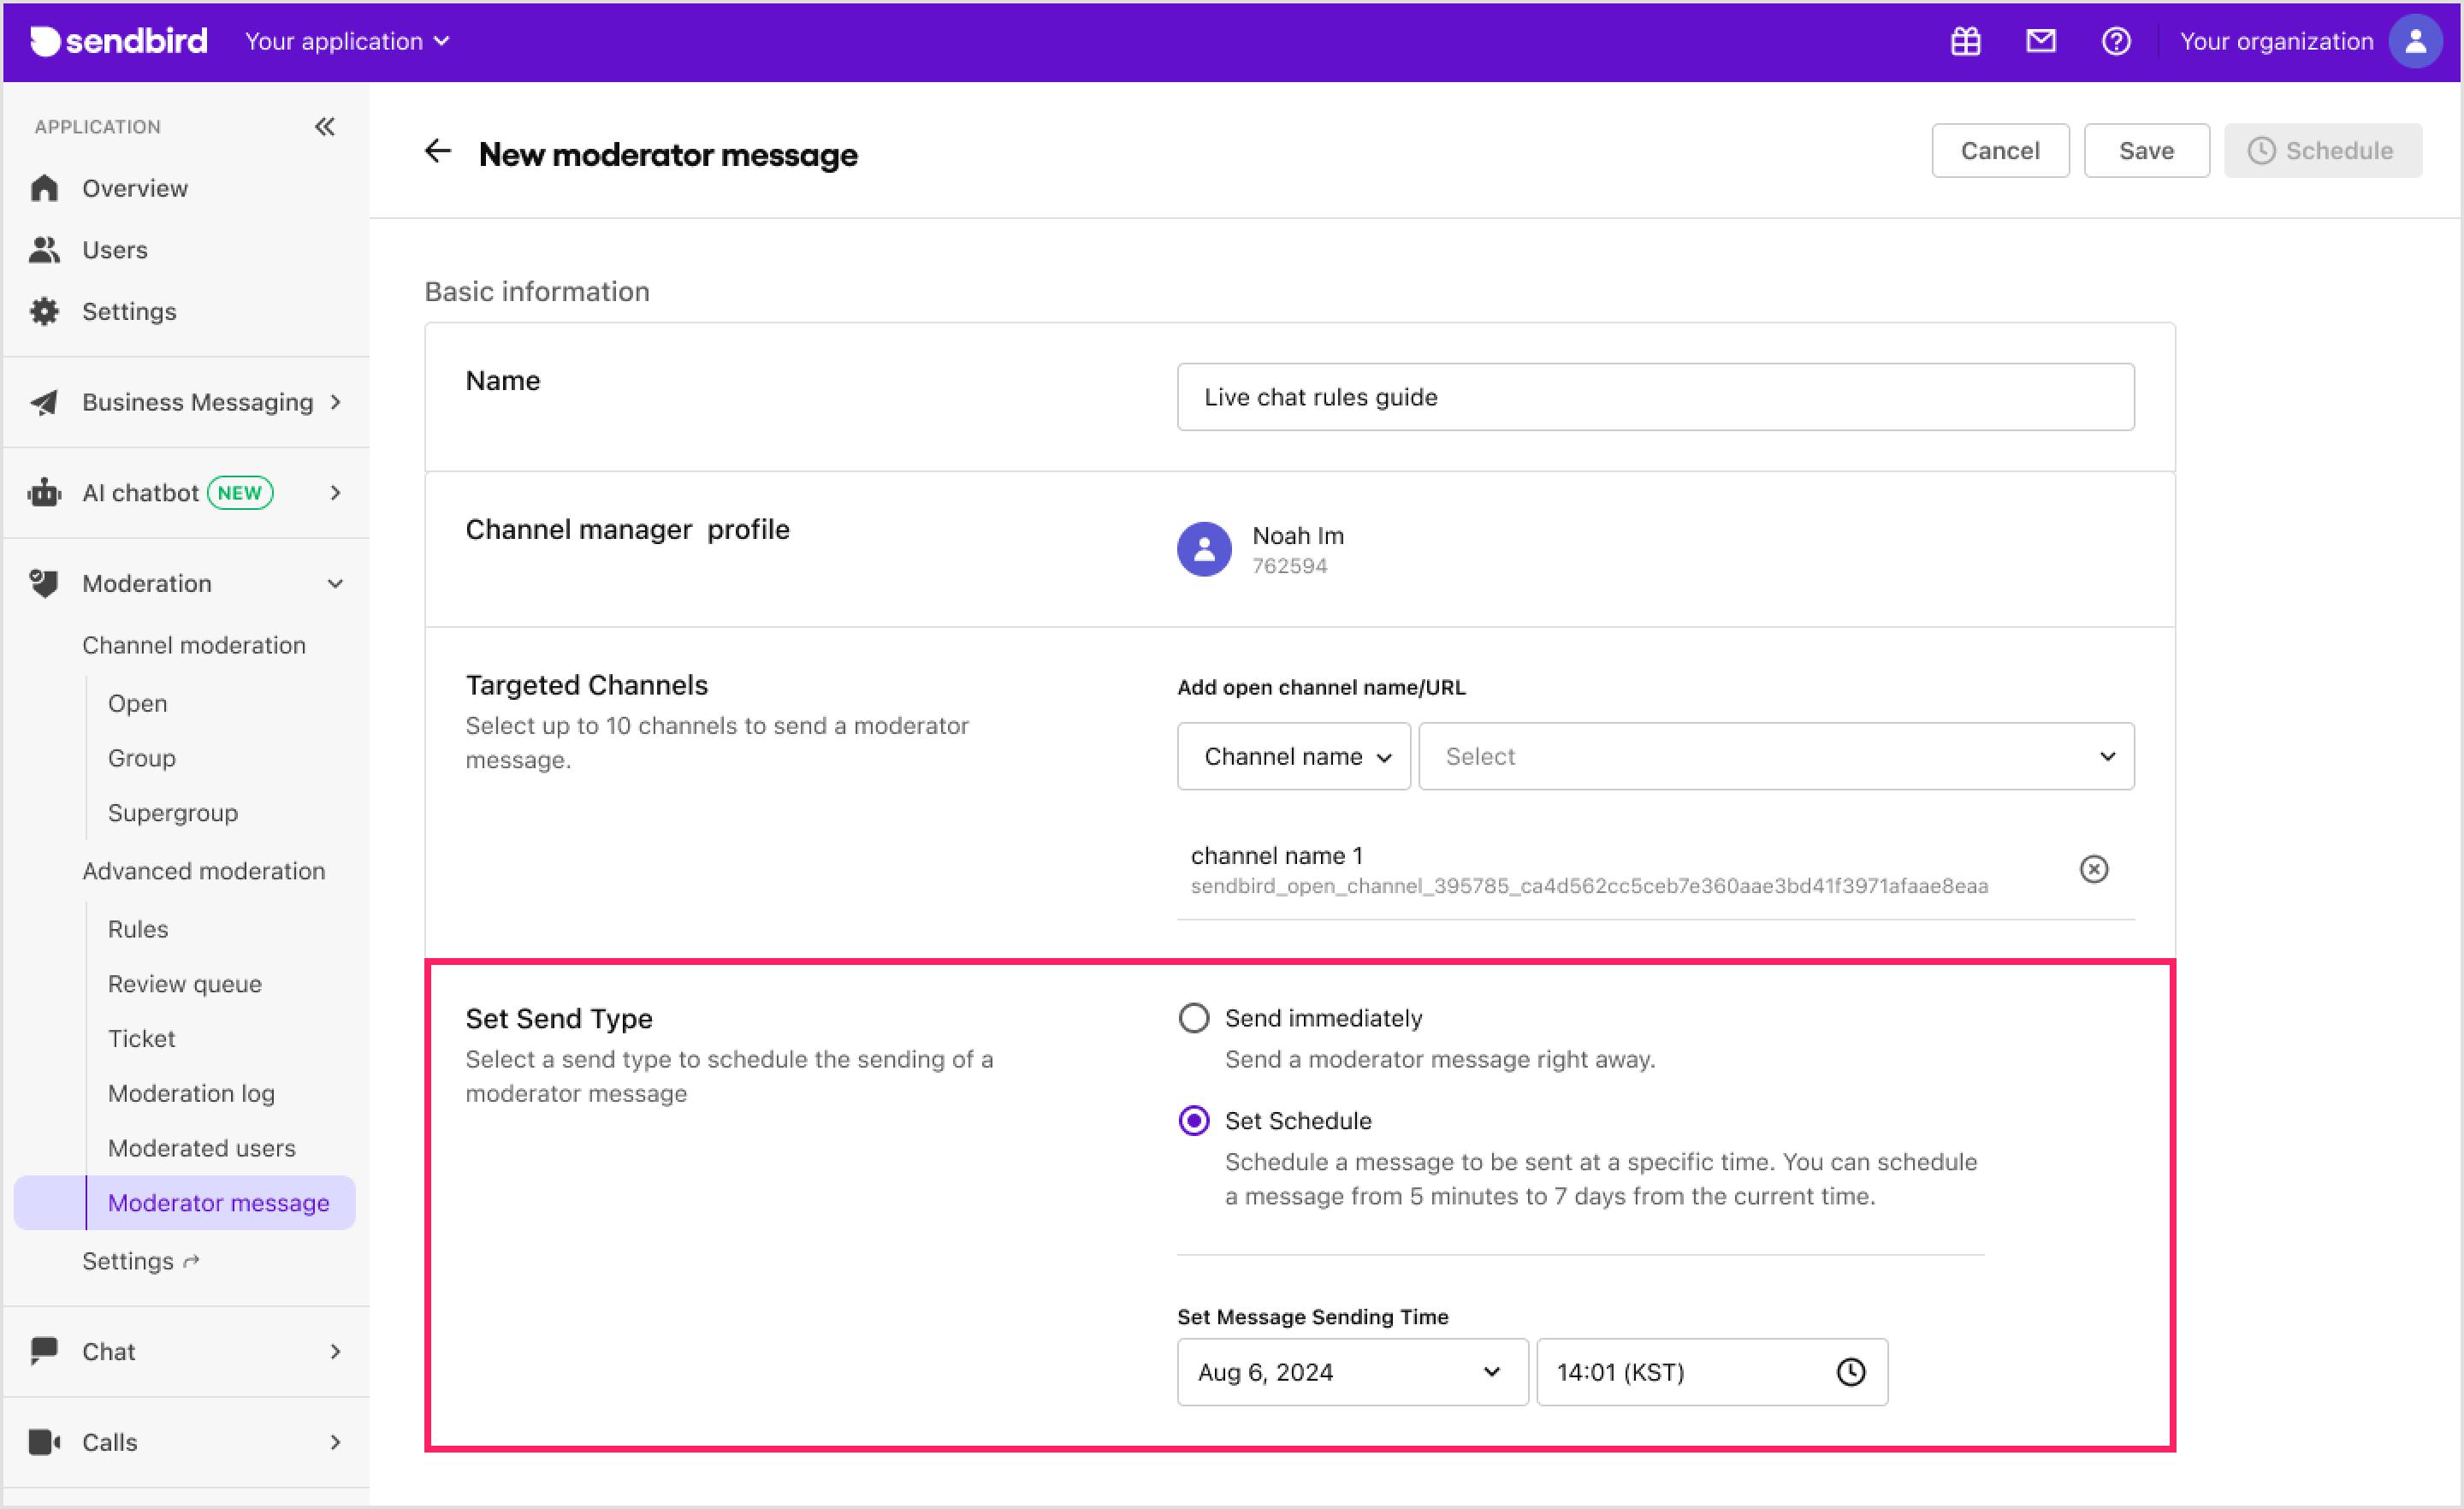Open the Channel name dropdown
Screen dimensions: 2464x1509
click(x=1294, y=757)
